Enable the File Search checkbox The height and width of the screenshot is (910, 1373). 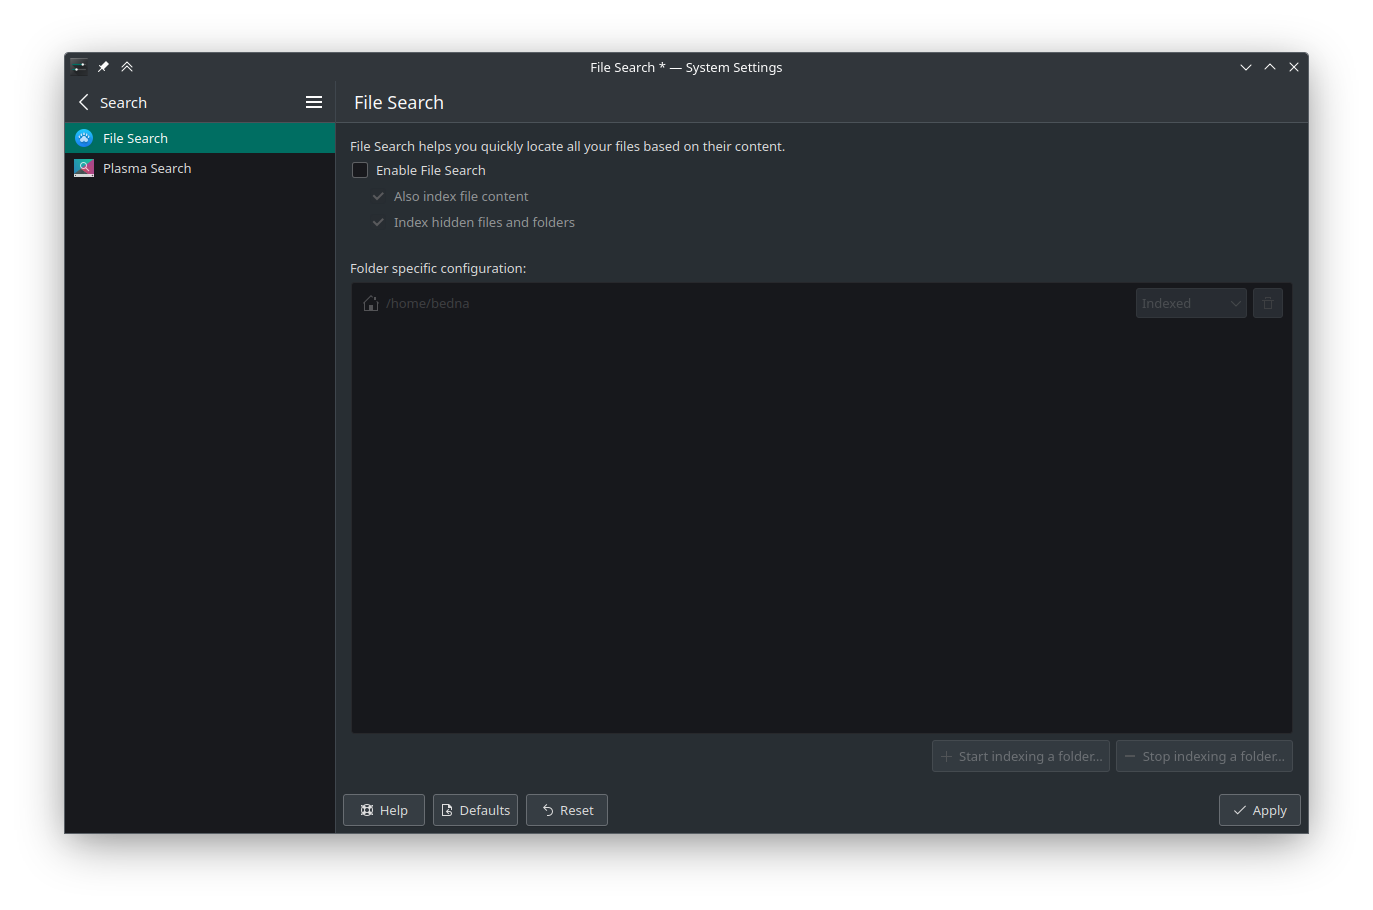point(360,170)
